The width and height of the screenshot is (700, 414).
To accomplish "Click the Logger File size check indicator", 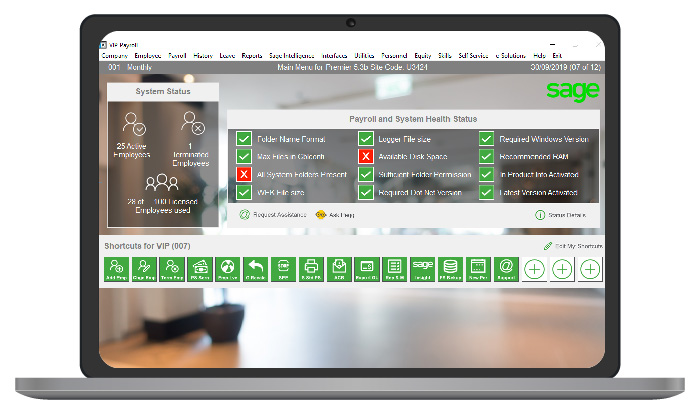I will coord(366,139).
